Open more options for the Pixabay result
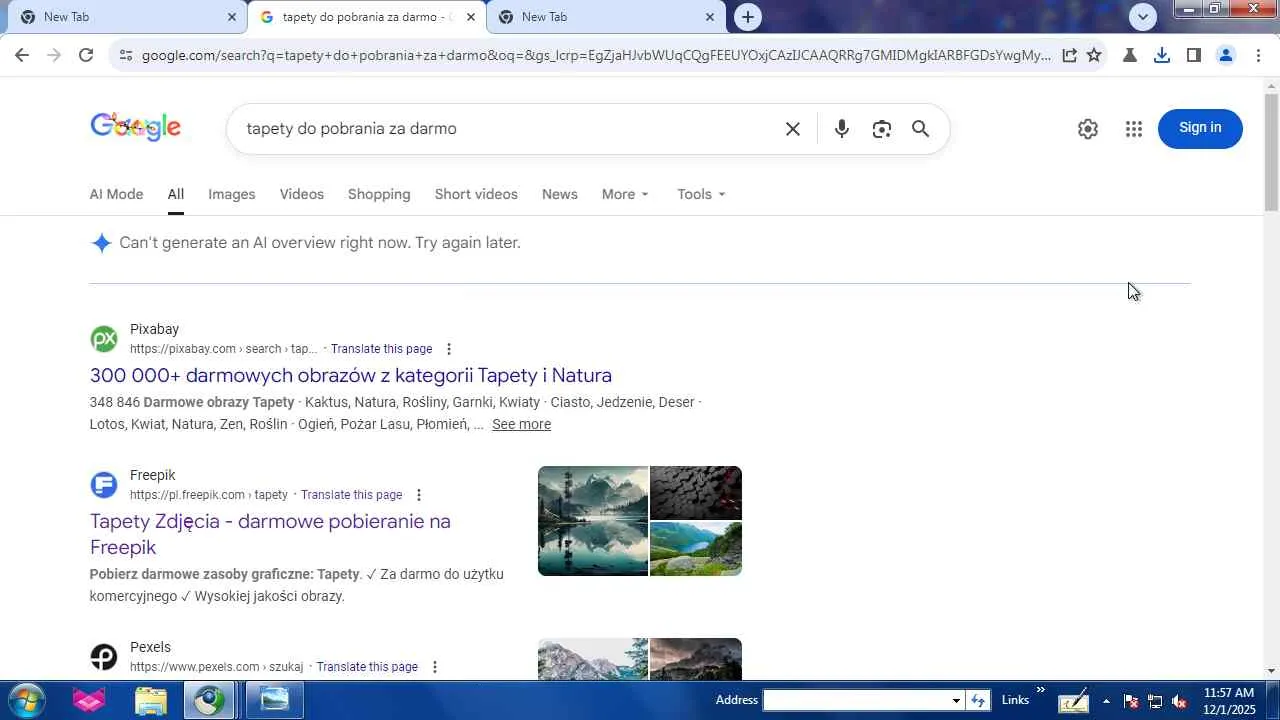The height and width of the screenshot is (720, 1280). (x=449, y=349)
